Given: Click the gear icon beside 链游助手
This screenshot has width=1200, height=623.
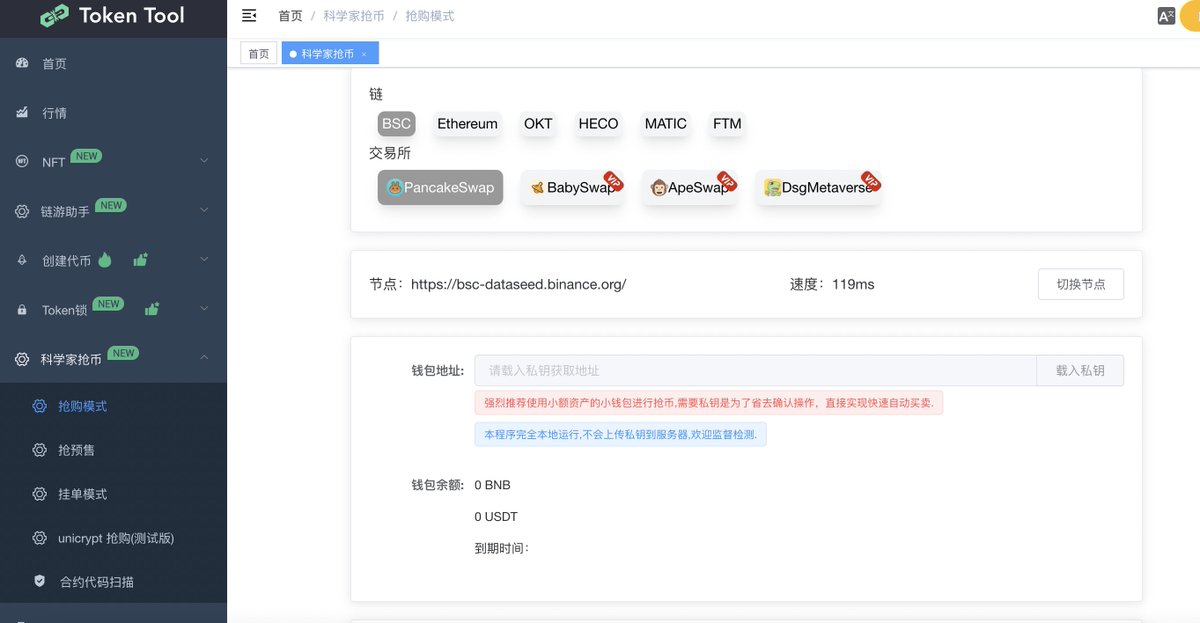Looking at the screenshot, I should click(22, 211).
